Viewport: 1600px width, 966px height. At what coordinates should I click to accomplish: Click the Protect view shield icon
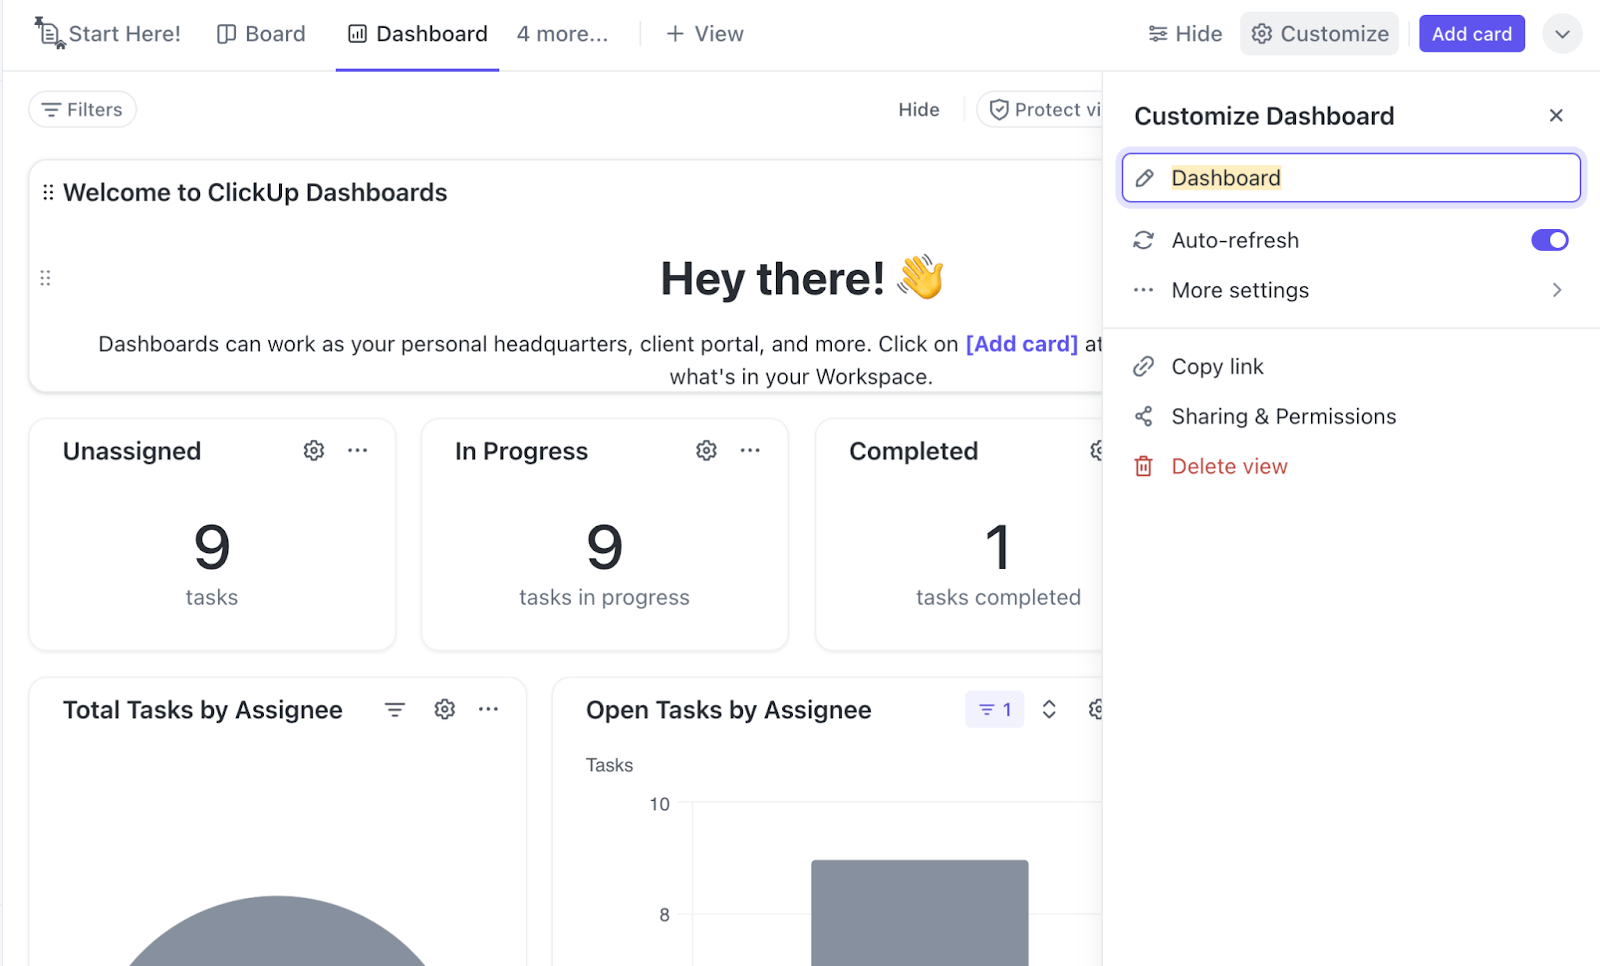point(998,109)
